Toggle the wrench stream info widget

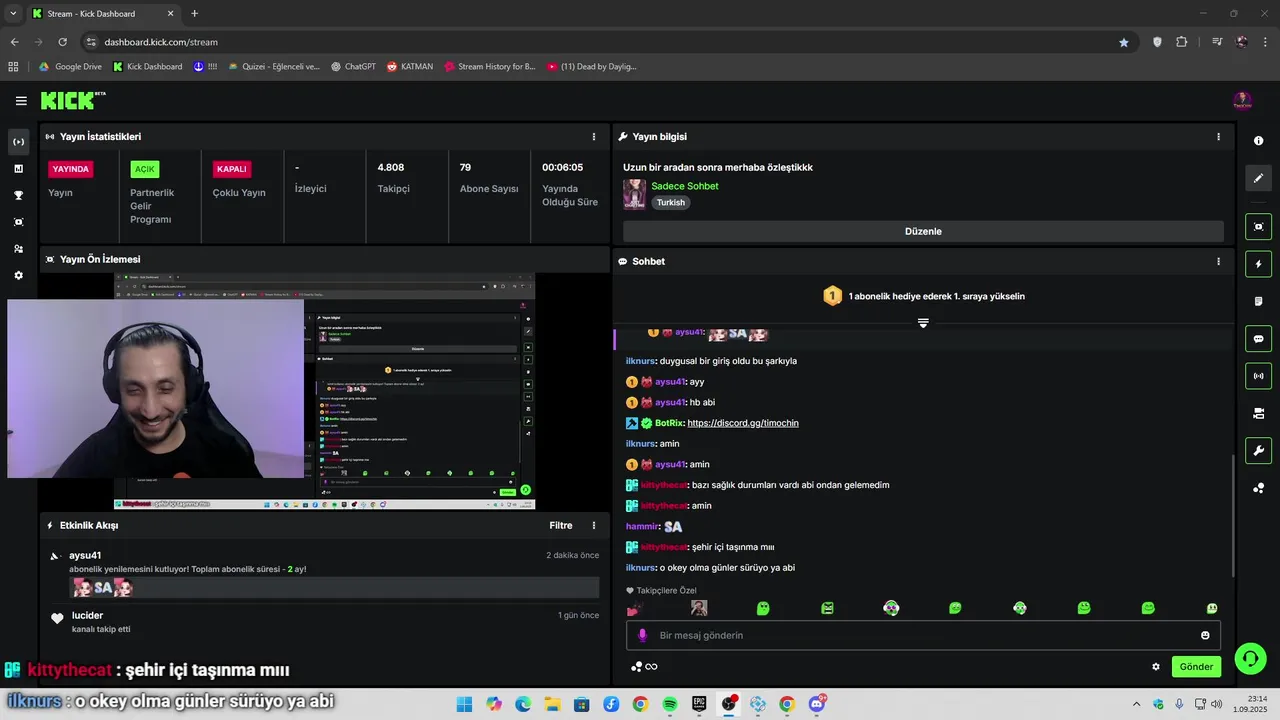(1258, 451)
